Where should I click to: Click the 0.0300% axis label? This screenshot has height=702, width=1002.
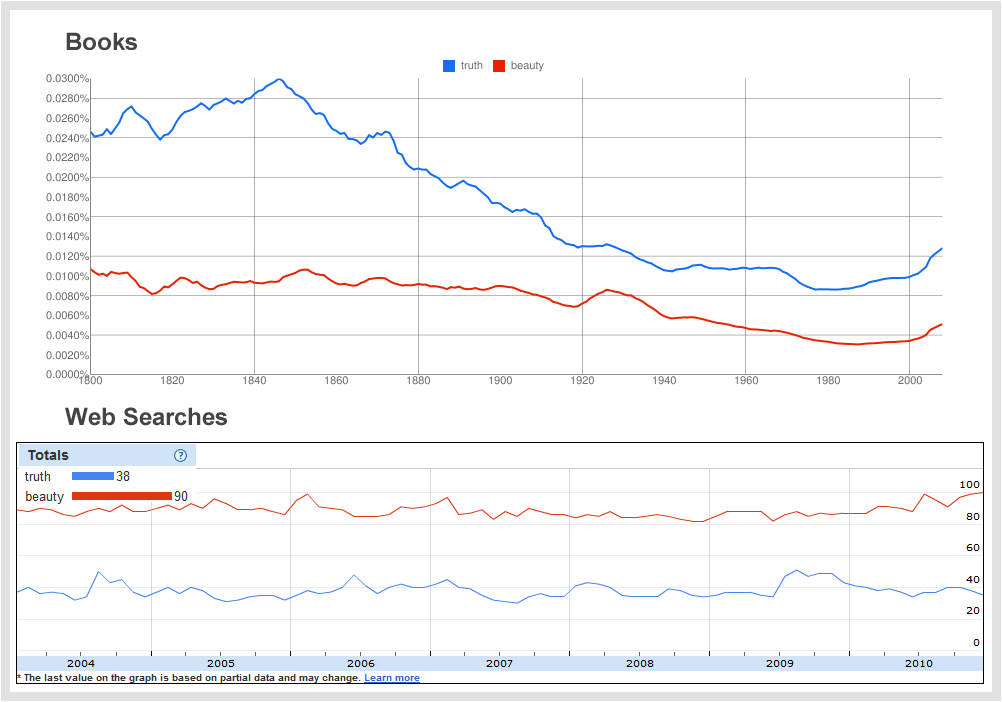(x=67, y=78)
